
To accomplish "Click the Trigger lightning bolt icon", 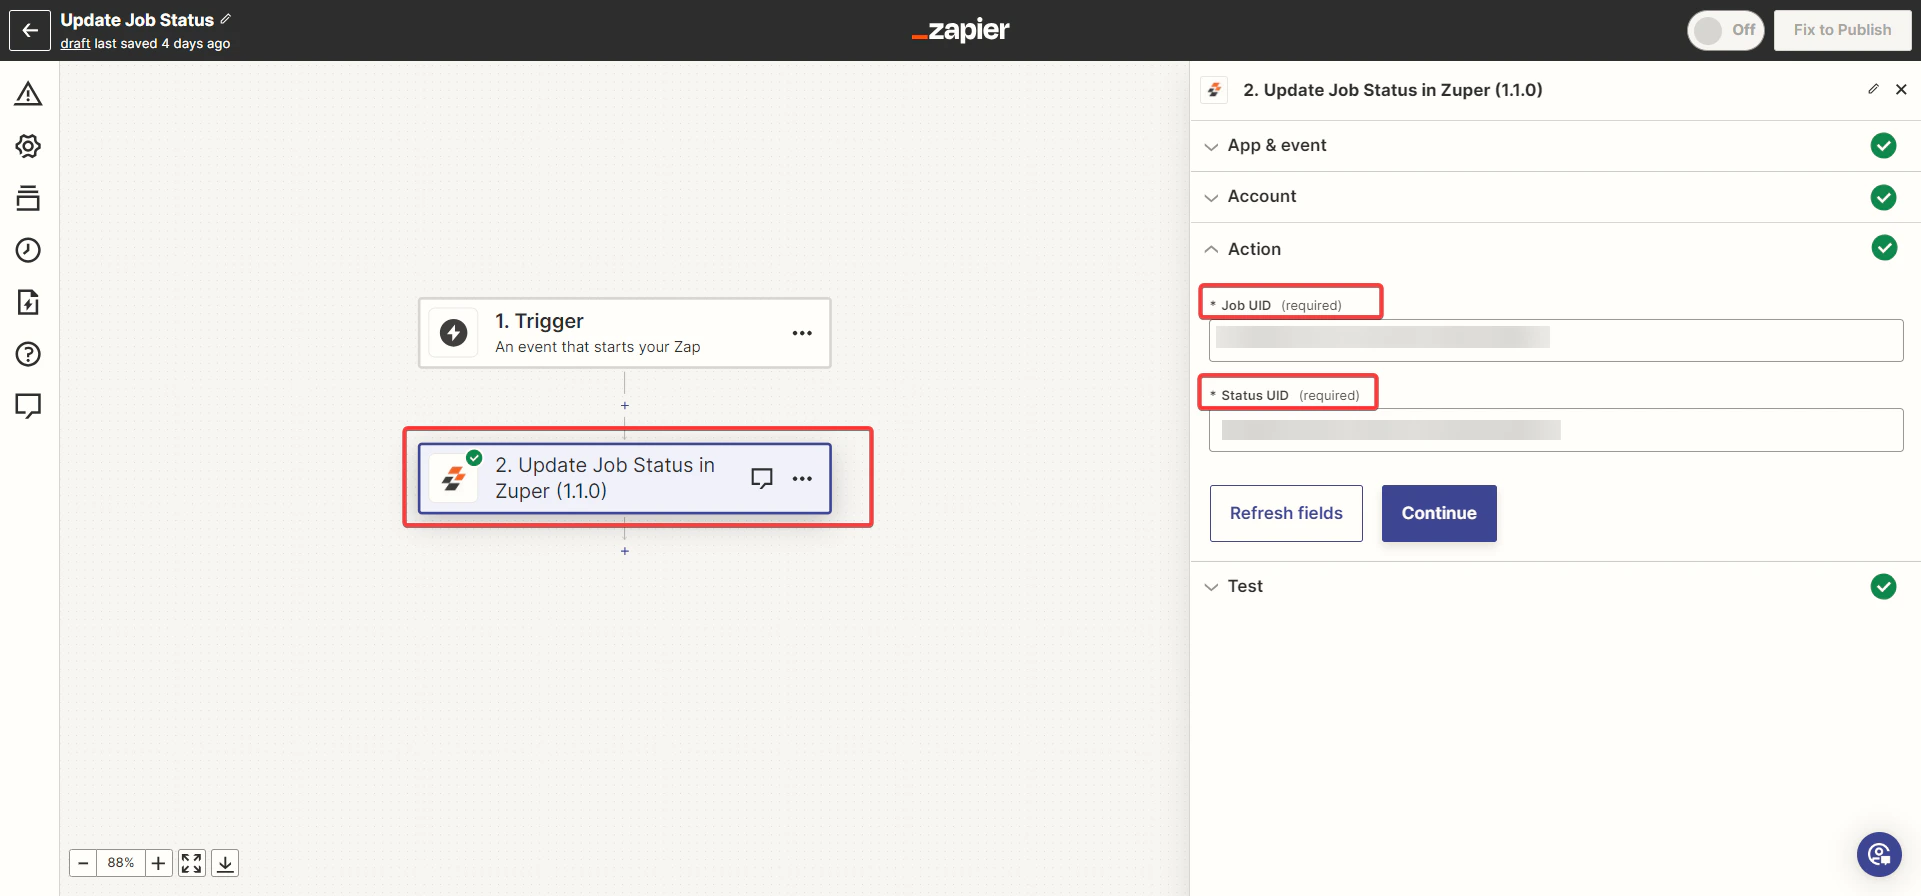I will 454,333.
